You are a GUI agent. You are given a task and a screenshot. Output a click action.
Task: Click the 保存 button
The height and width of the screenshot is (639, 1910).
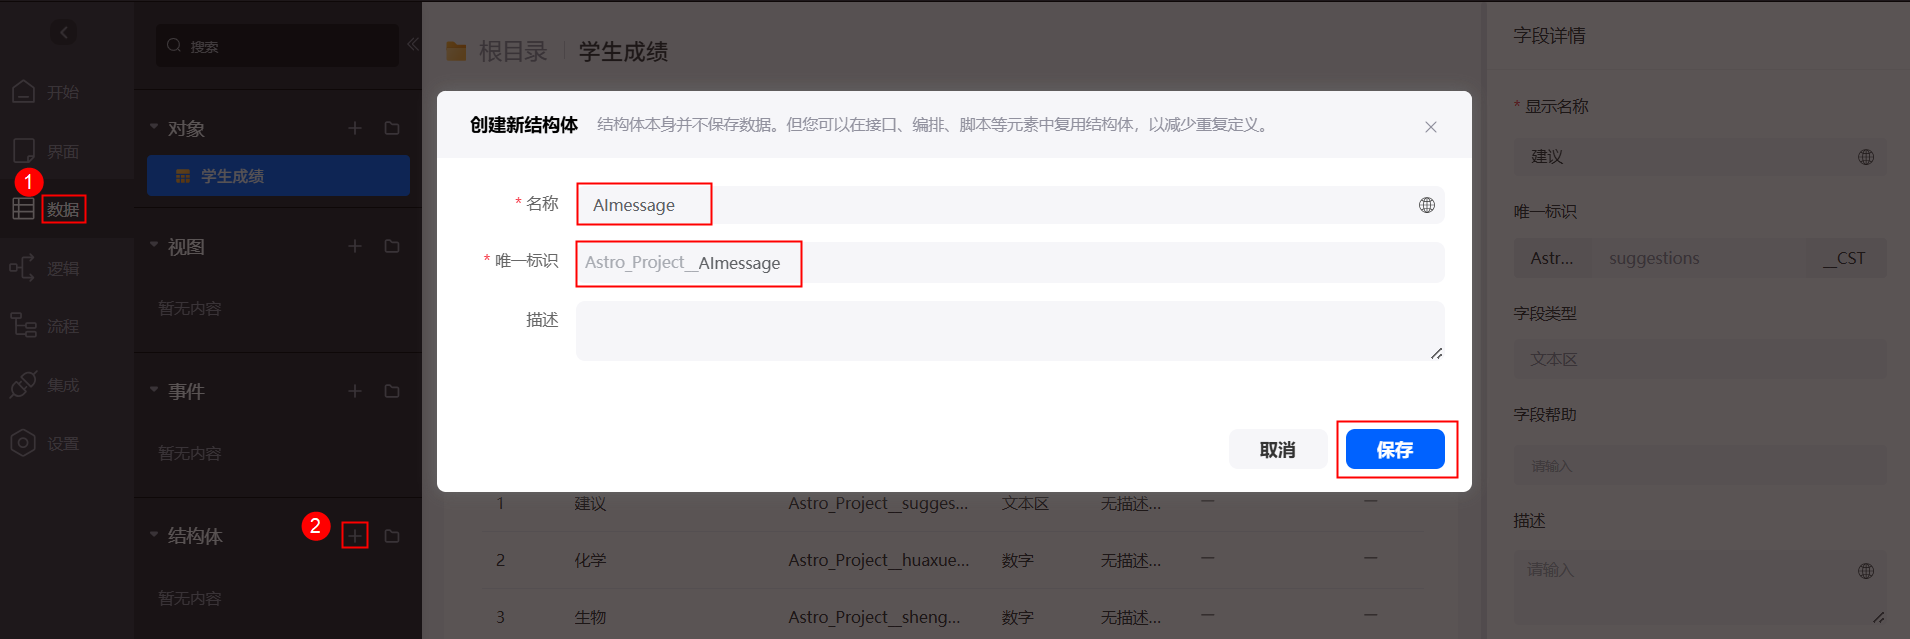(x=1394, y=449)
